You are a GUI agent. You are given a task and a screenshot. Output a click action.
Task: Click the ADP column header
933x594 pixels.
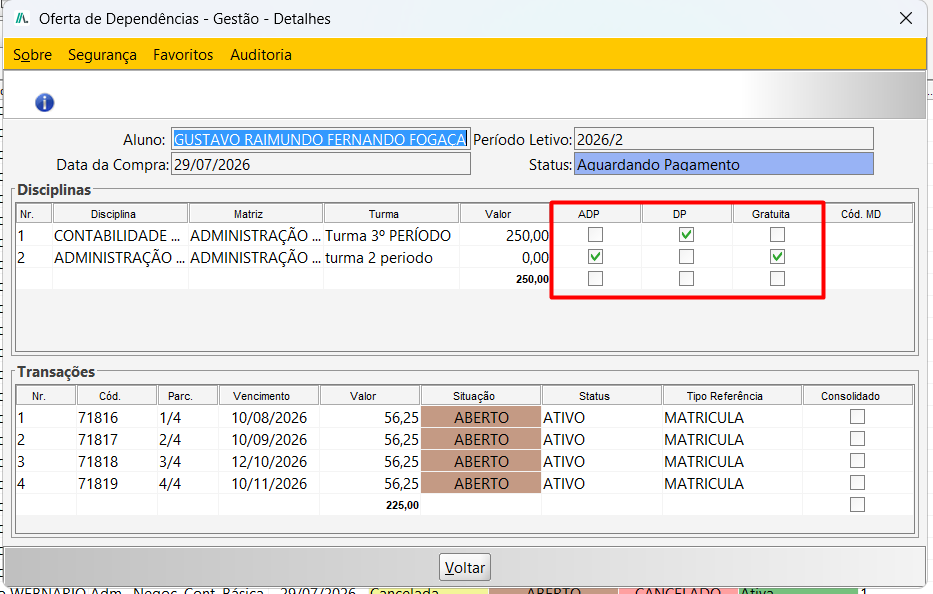[x=596, y=214]
